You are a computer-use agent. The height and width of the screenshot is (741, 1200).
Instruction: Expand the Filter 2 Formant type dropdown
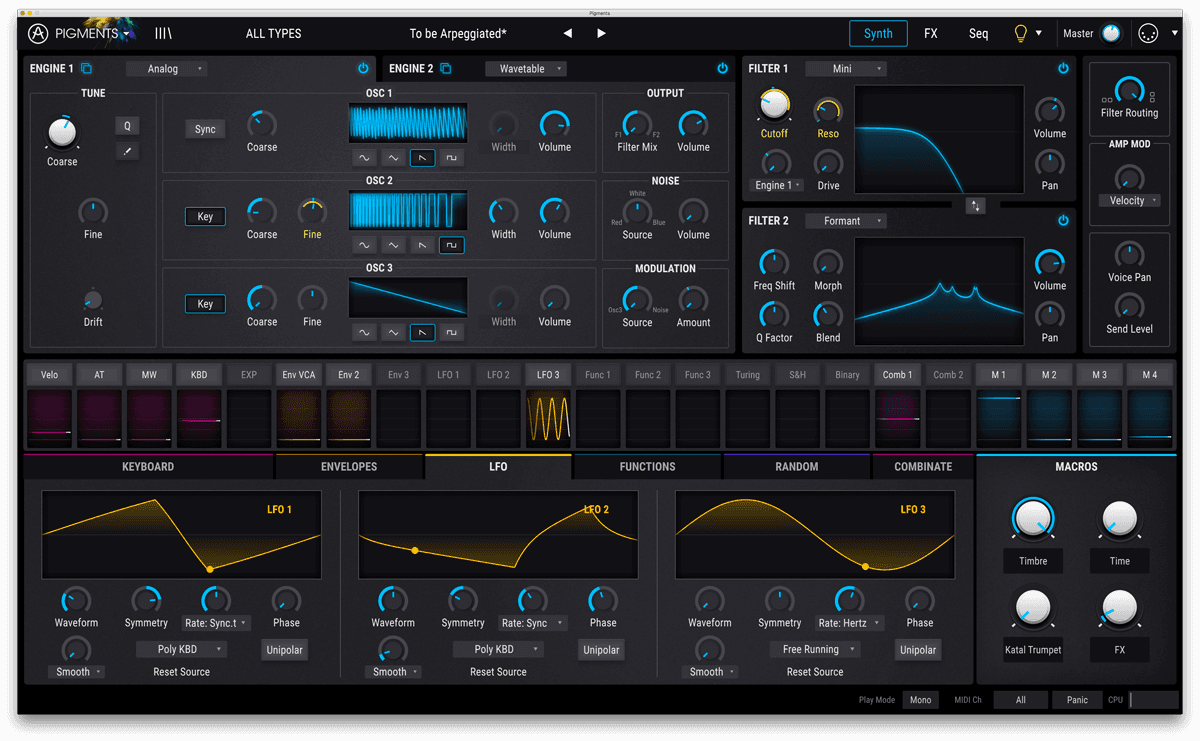846,221
